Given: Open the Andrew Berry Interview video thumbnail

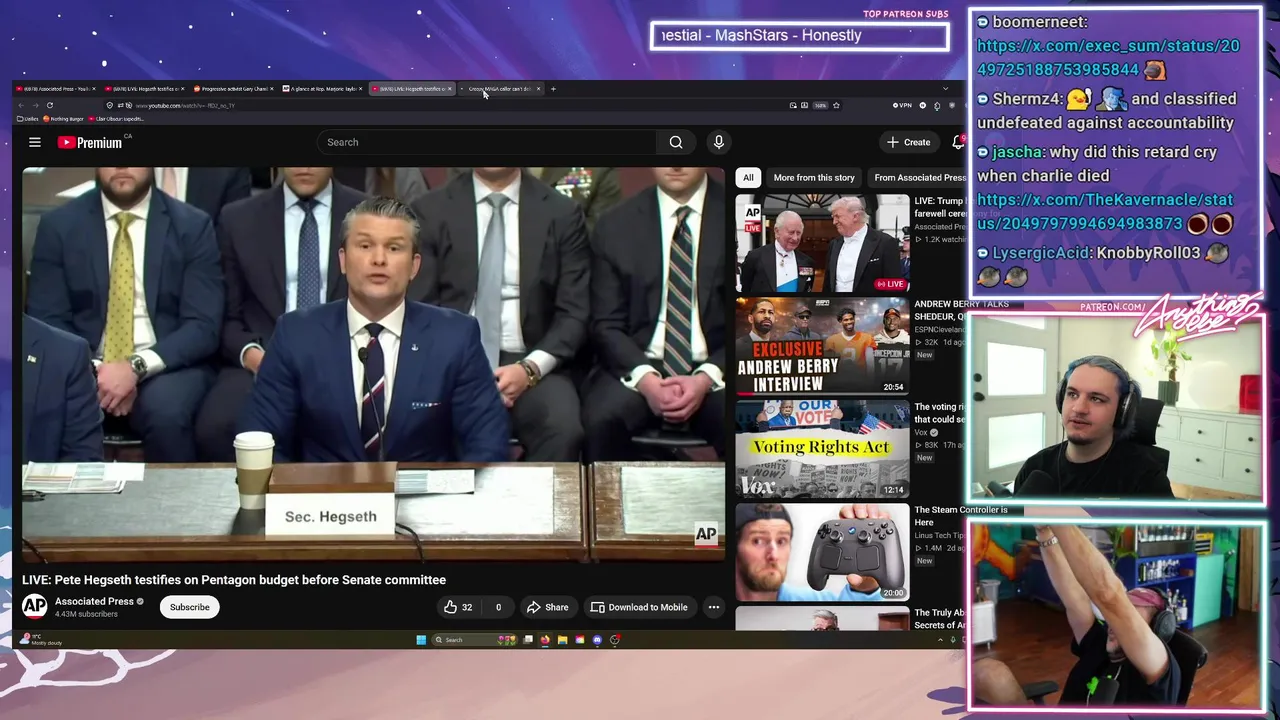Looking at the screenshot, I should pos(822,346).
